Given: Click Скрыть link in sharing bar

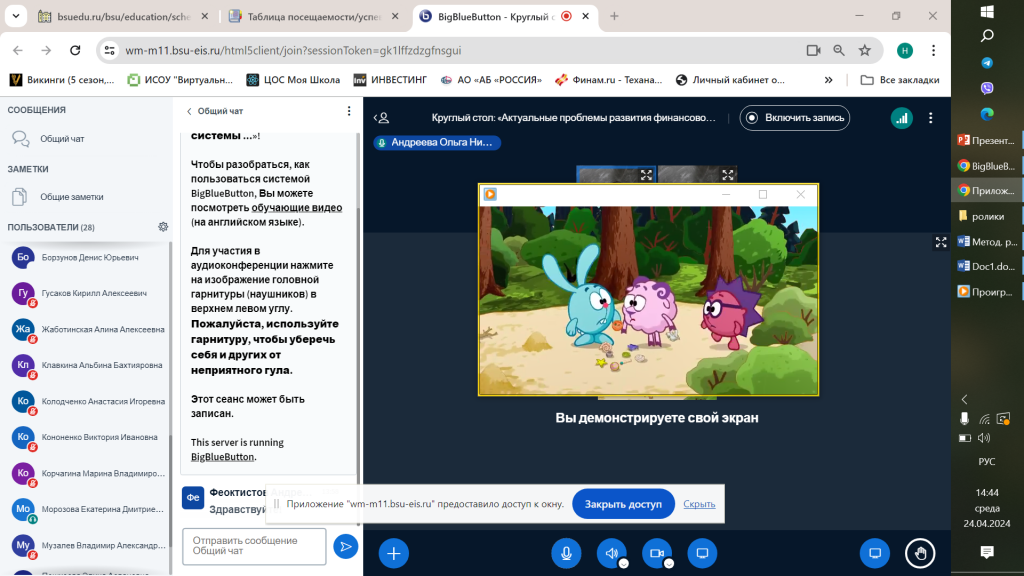Looking at the screenshot, I should tap(699, 504).
